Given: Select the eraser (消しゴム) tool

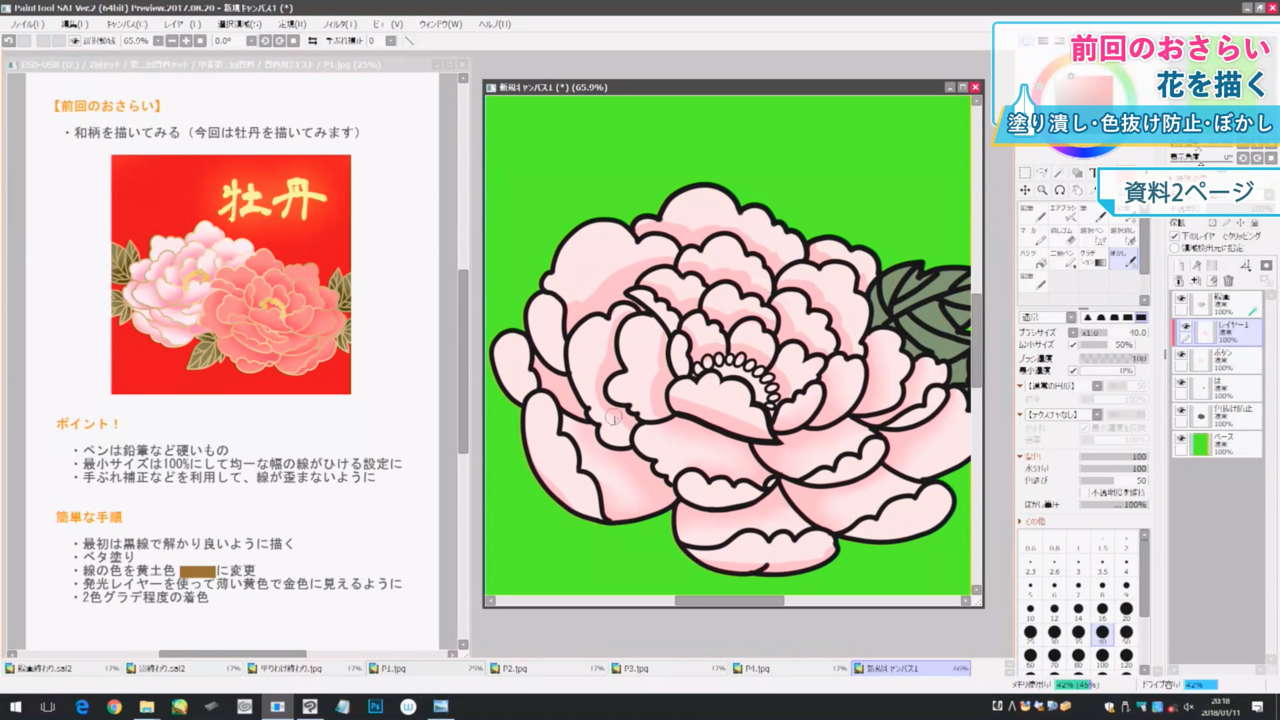Looking at the screenshot, I should [1062, 237].
